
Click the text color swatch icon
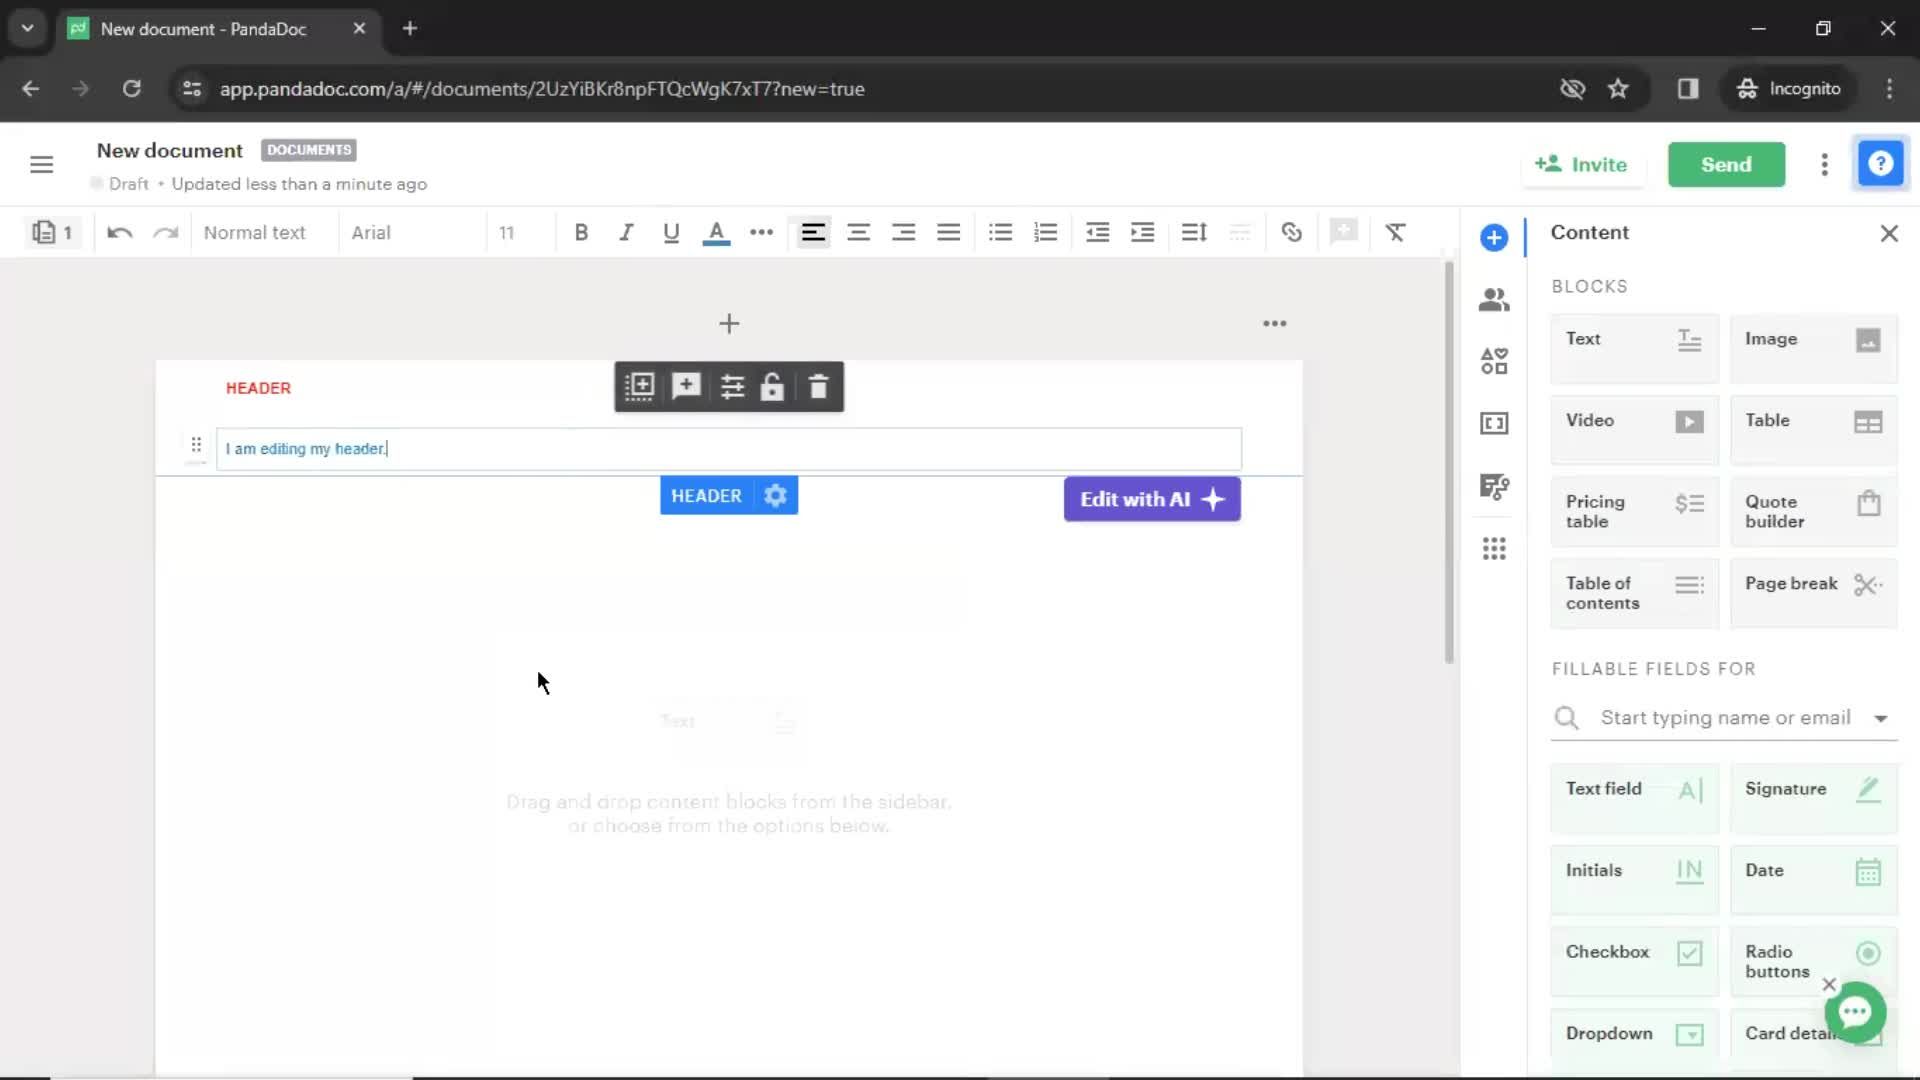tap(716, 232)
